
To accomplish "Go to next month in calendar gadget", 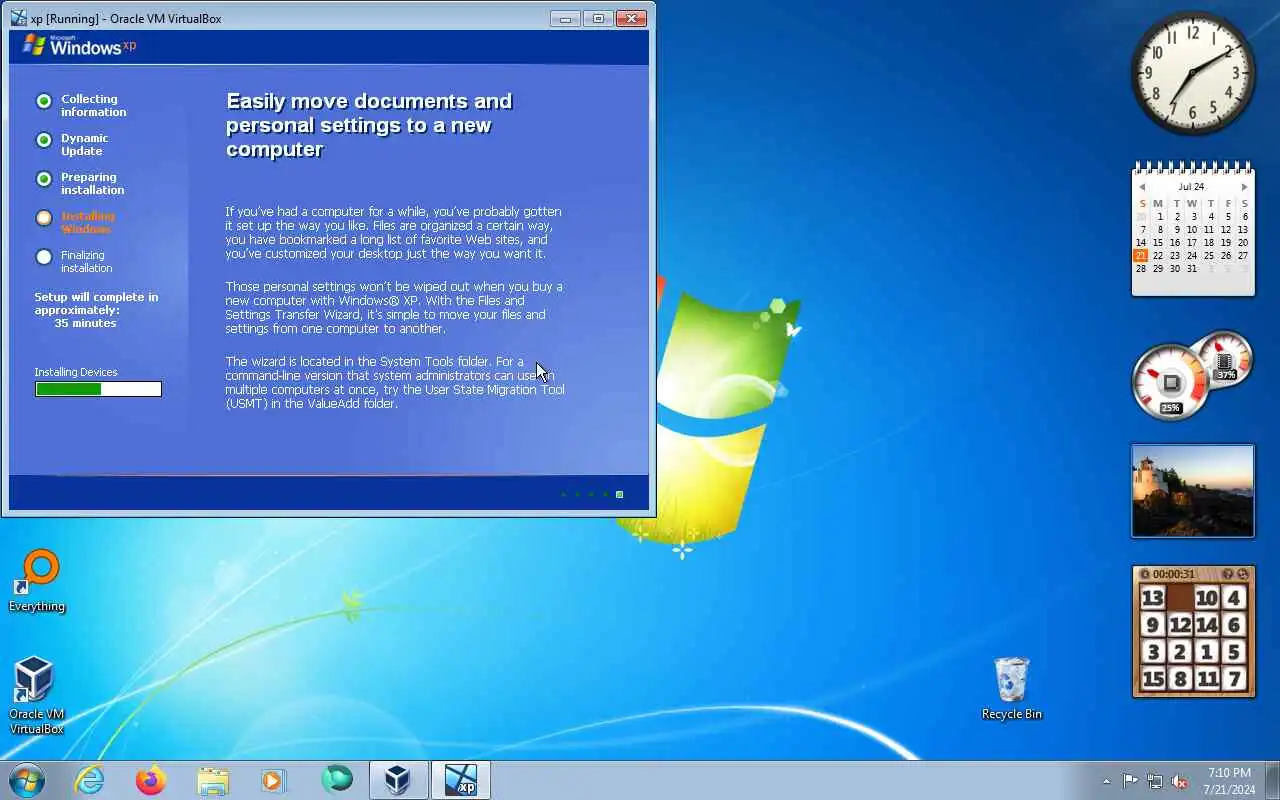I will pos(1244,187).
